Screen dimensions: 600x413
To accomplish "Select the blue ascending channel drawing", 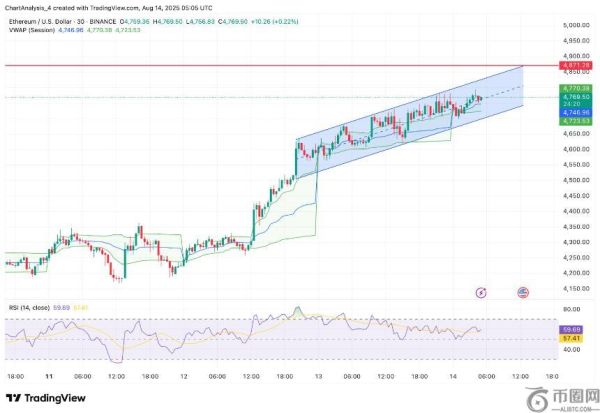I will click(x=410, y=122).
